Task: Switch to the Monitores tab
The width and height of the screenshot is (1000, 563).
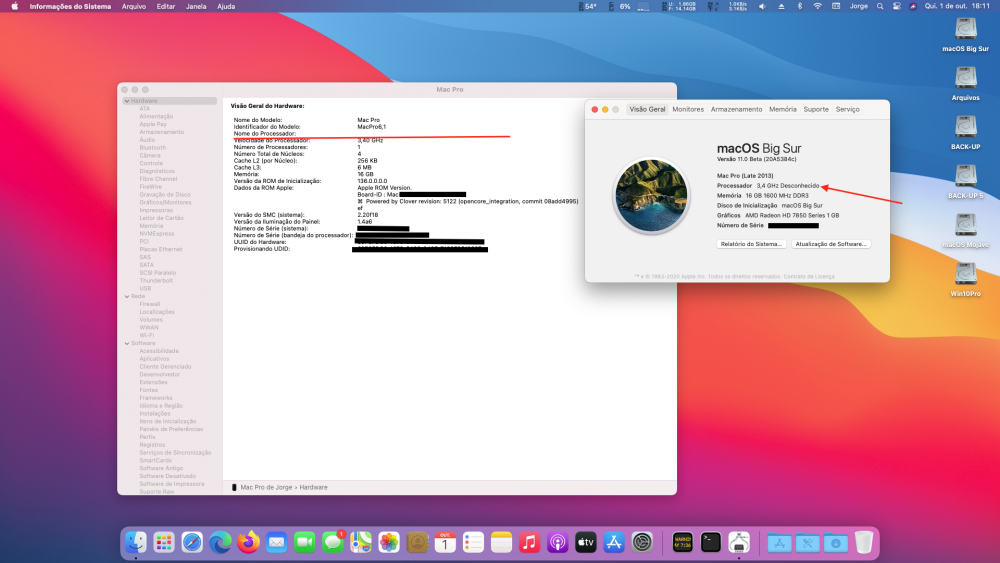Action: pyautogui.click(x=688, y=110)
